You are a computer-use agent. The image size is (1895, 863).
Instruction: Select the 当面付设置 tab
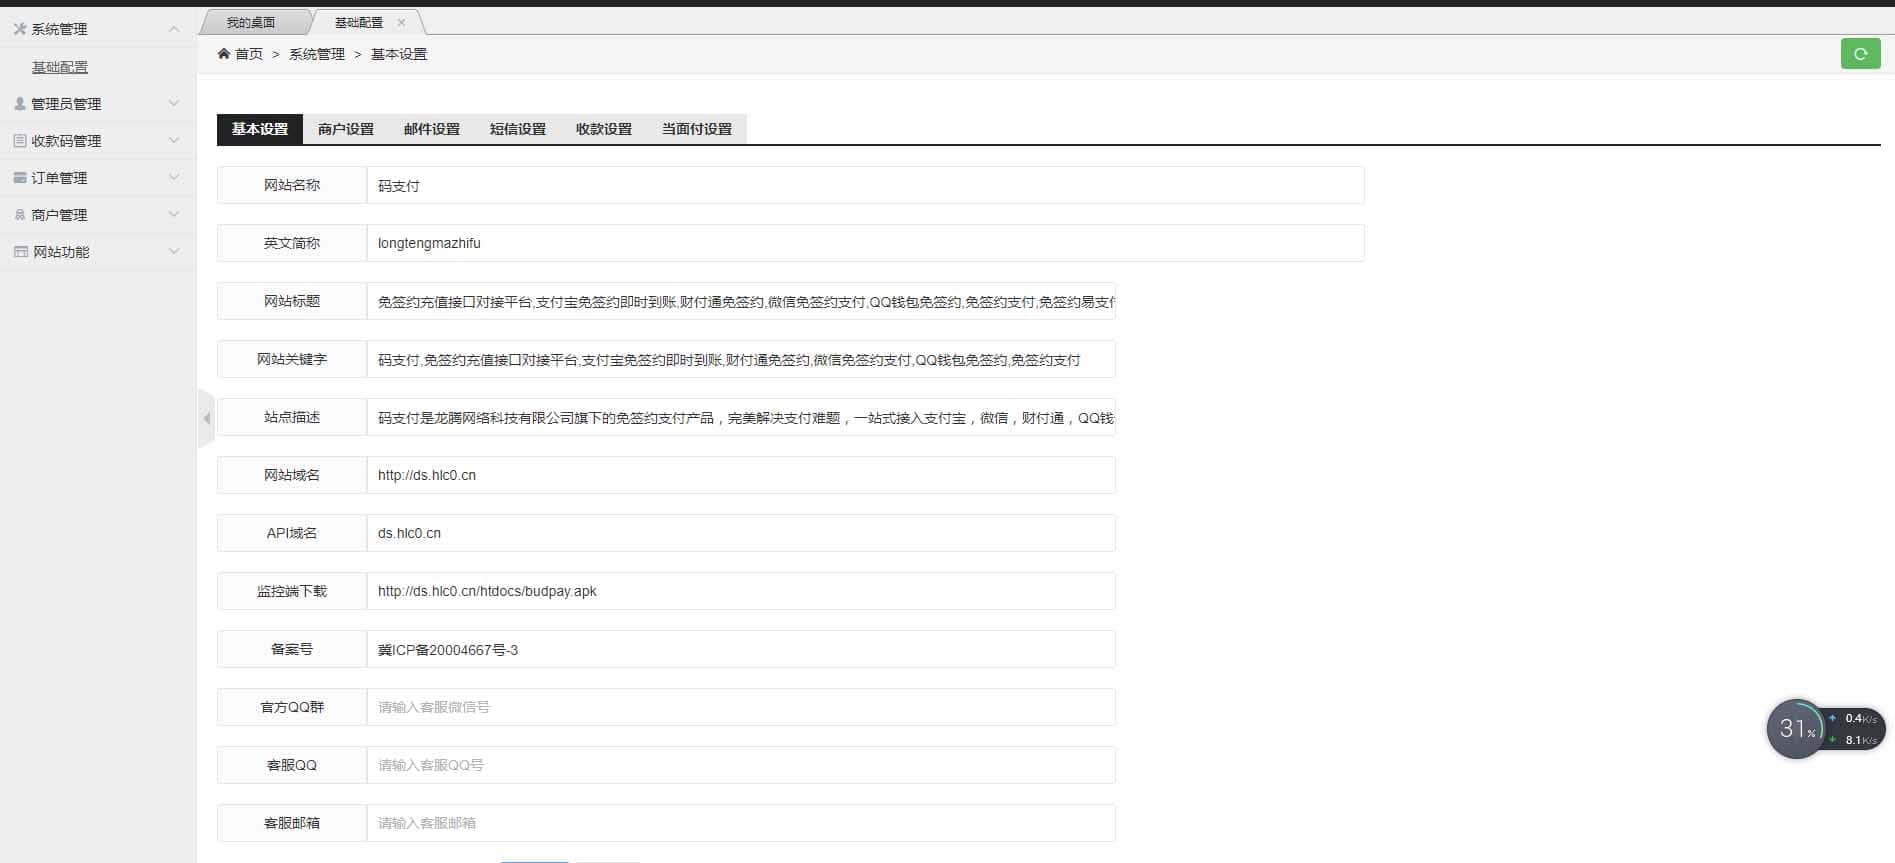[x=697, y=129]
